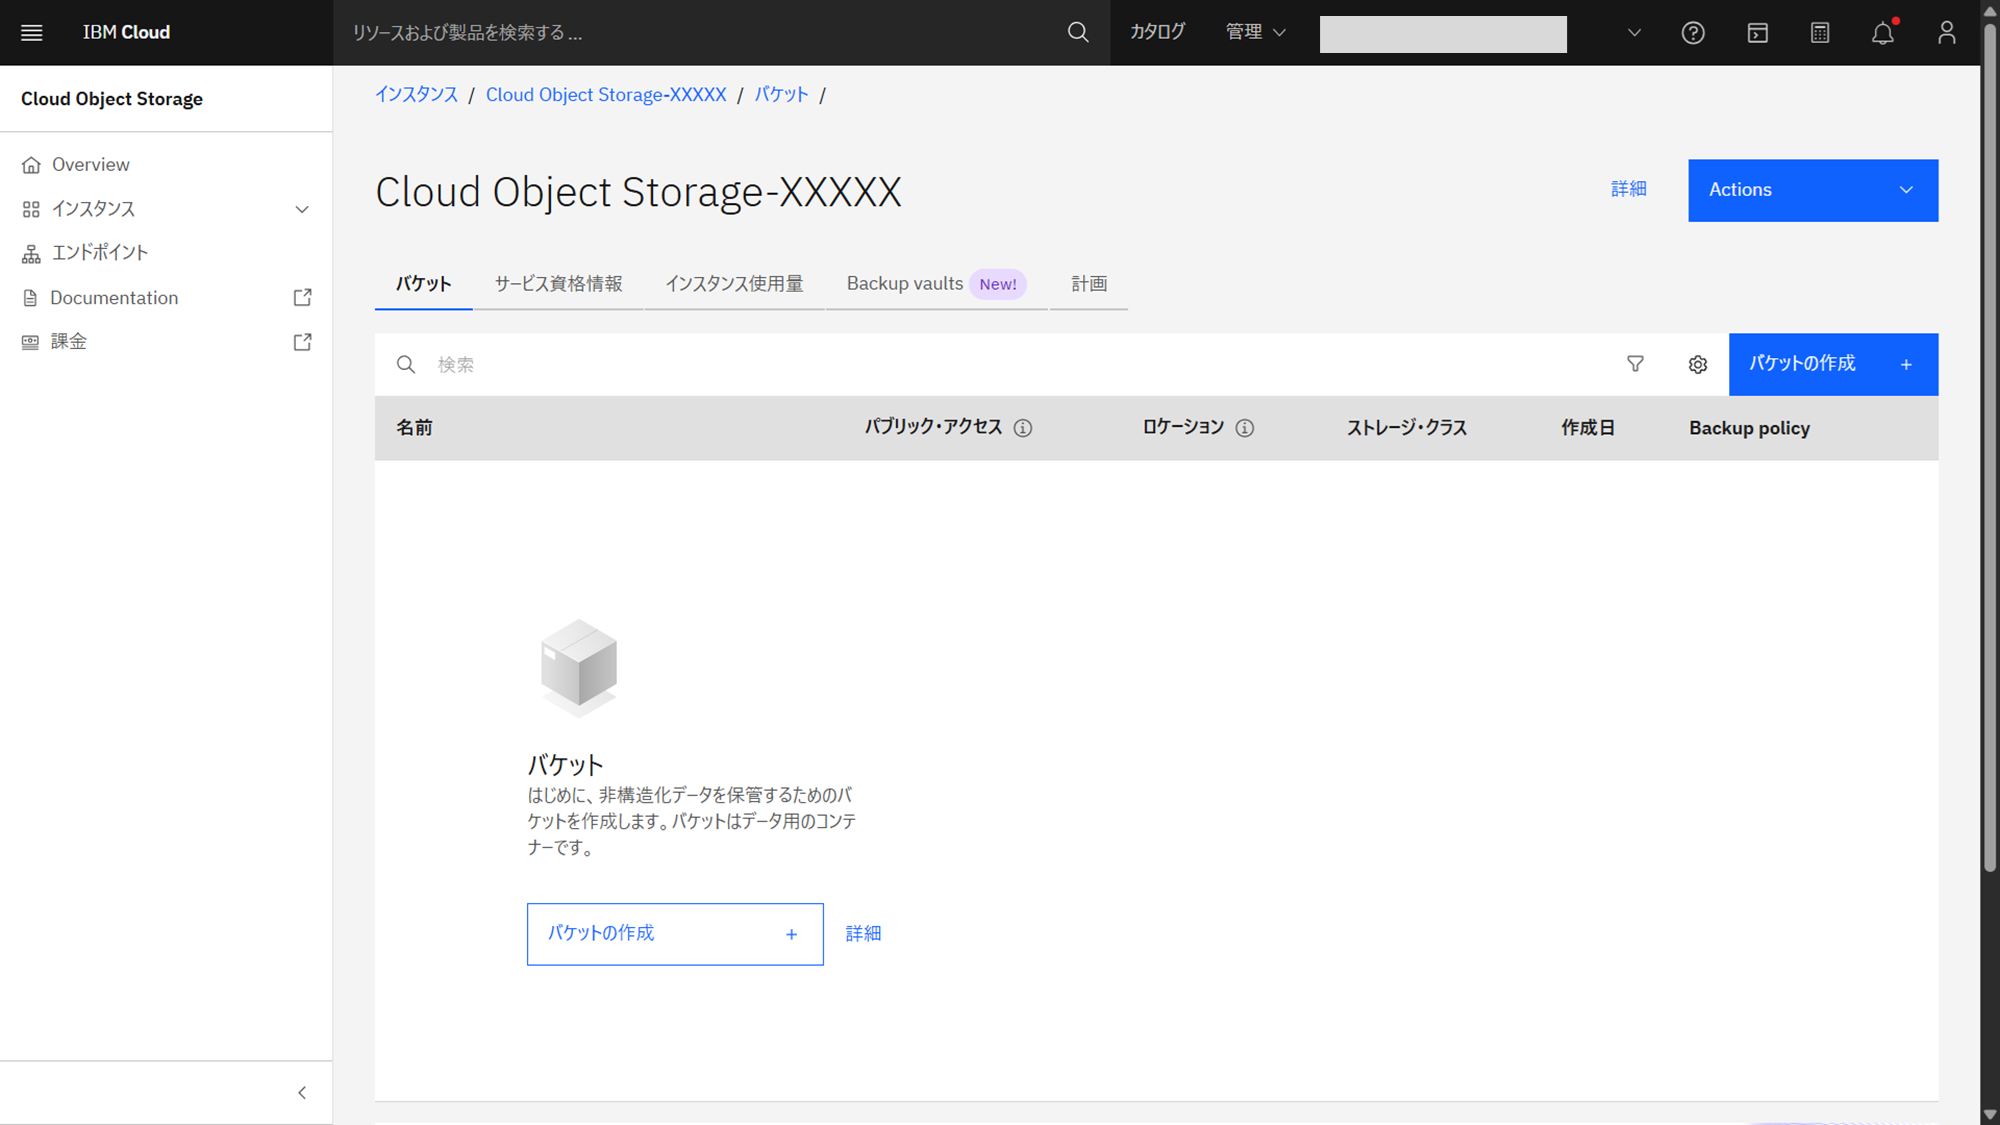This screenshot has width=2000, height=1125.
Task: Open the cost estimator calculator icon
Action: [x=1820, y=33]
